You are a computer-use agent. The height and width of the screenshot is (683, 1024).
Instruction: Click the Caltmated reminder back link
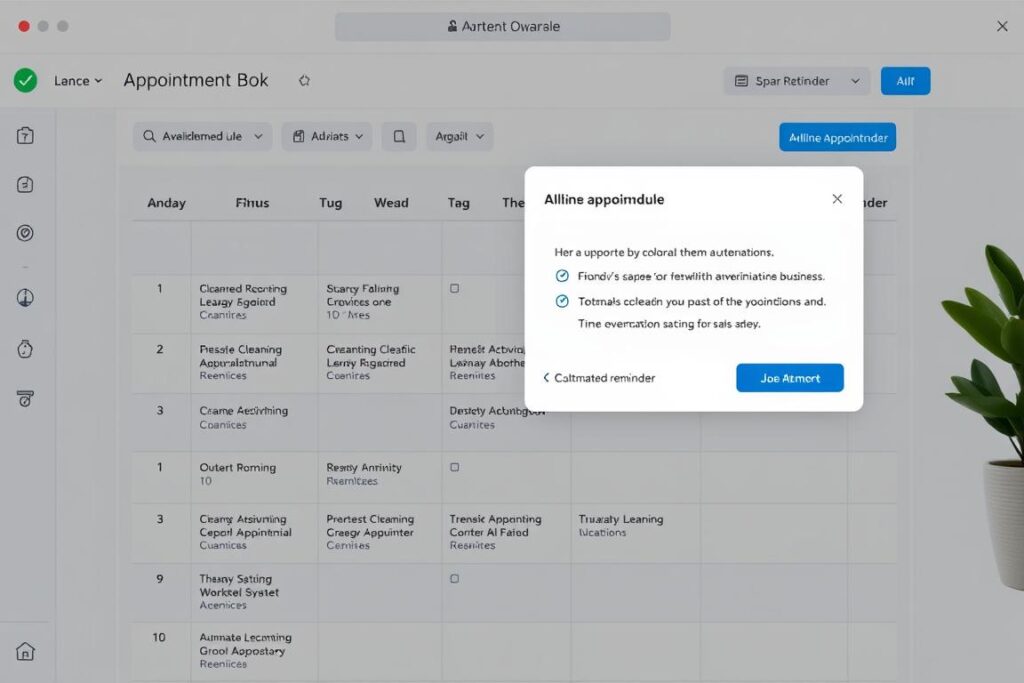(x=599, y=378)
